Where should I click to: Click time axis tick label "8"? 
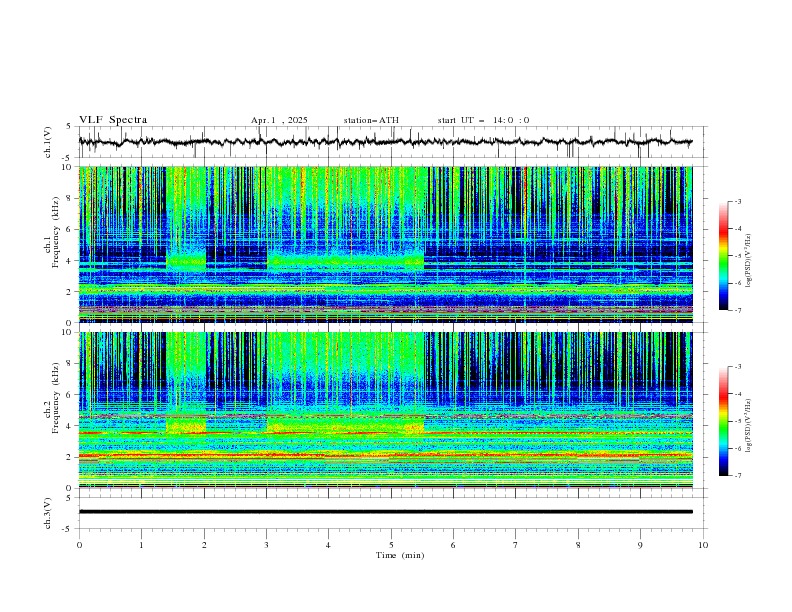point(578,545)
